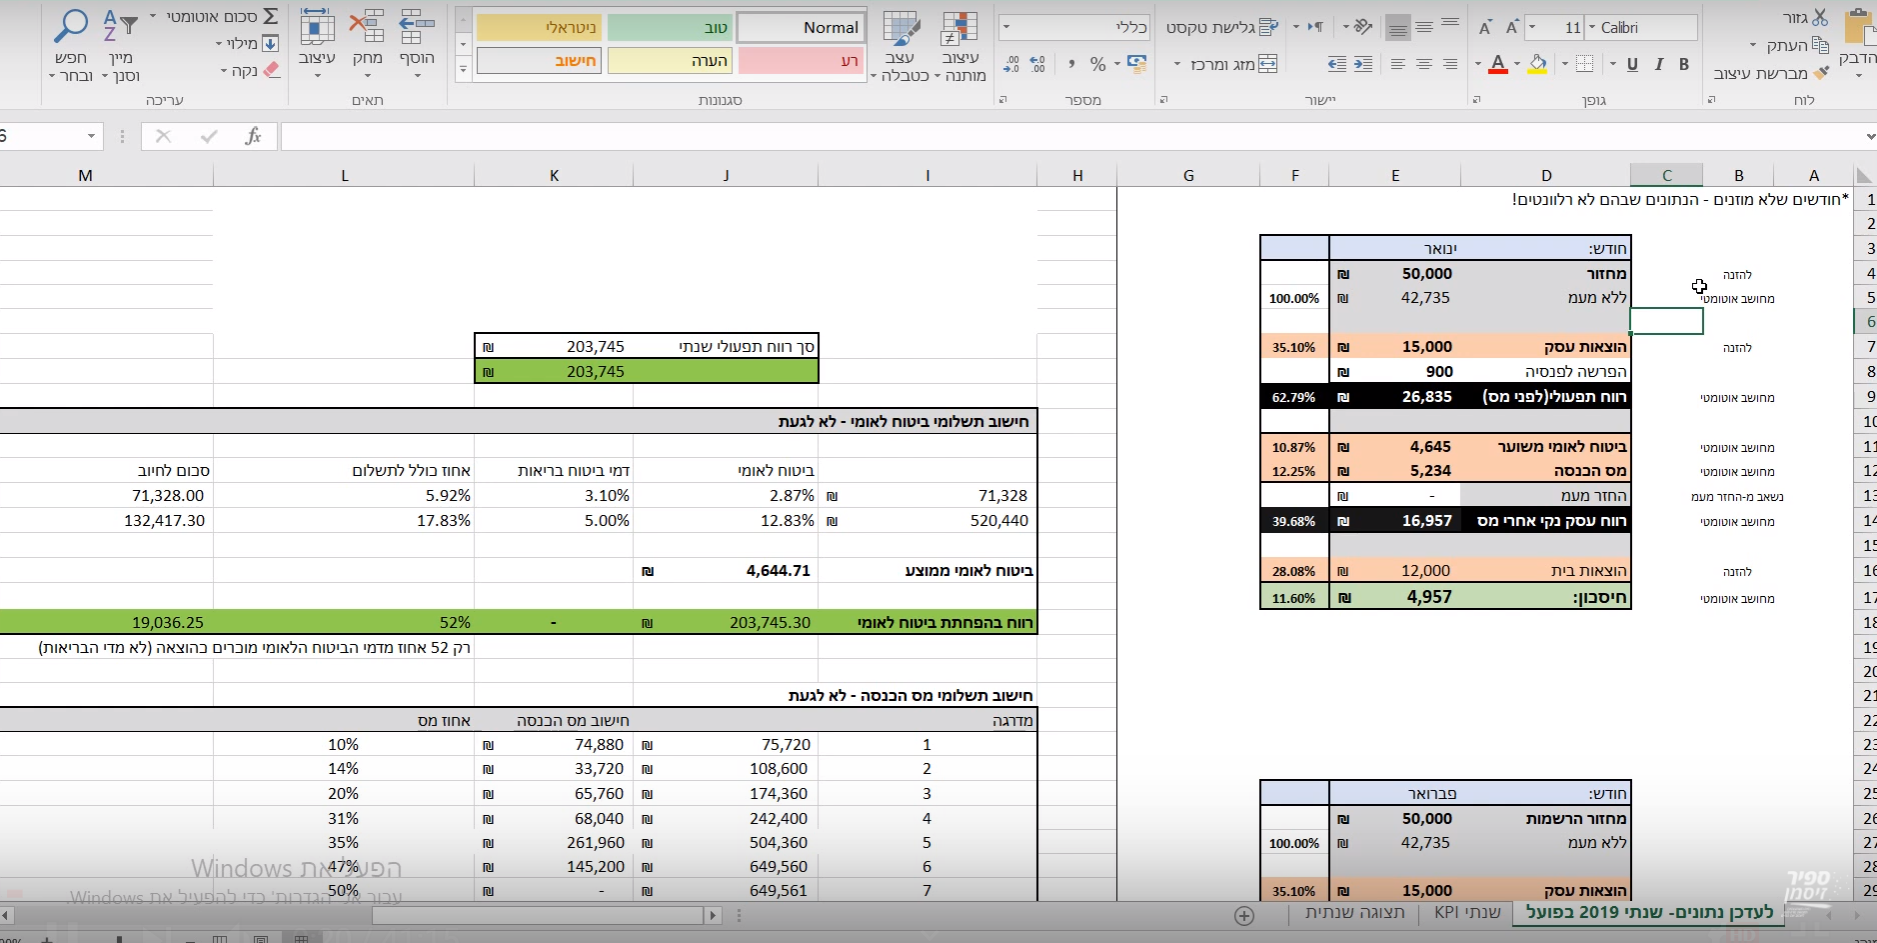The height and width of the screenshot is (943, 1877).
Task: Click the Merge and Center button
Action: pos(1268,64)
